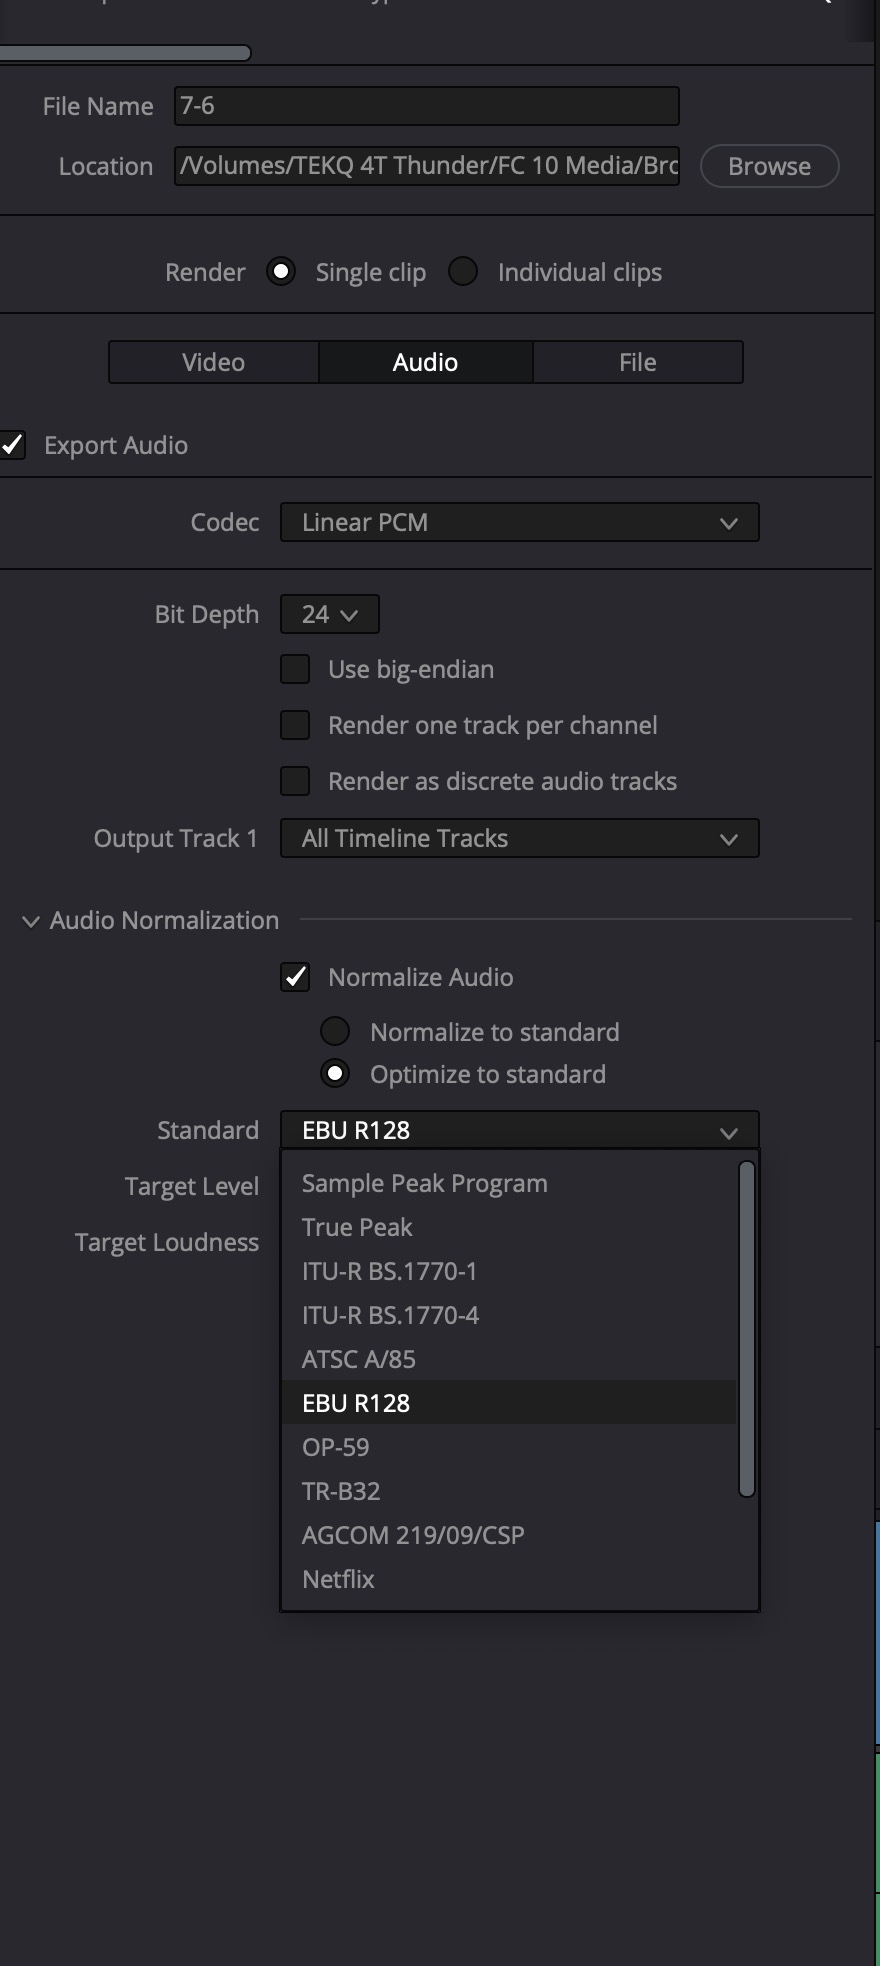The height and width of the screenshot is (1966, 880).
Task: Choose Netflix from the Standard list
Action: tap(338, 1579)
